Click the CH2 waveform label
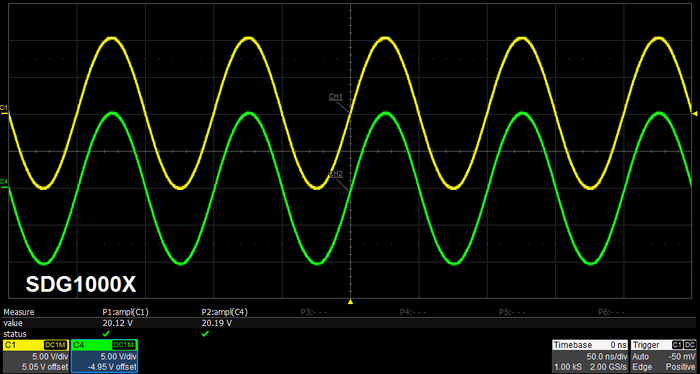The height and width of the screenshot is (374, 700). pos(336,174)
